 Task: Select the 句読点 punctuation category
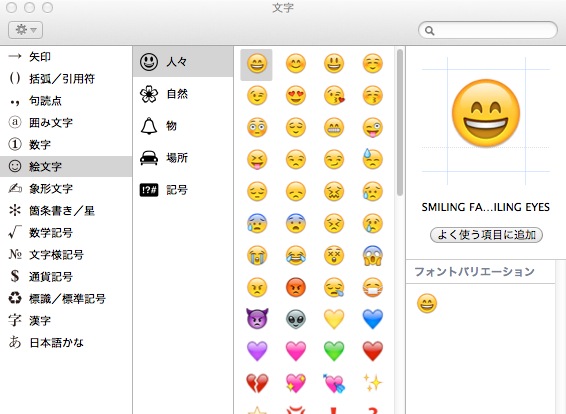click(66, 101)
